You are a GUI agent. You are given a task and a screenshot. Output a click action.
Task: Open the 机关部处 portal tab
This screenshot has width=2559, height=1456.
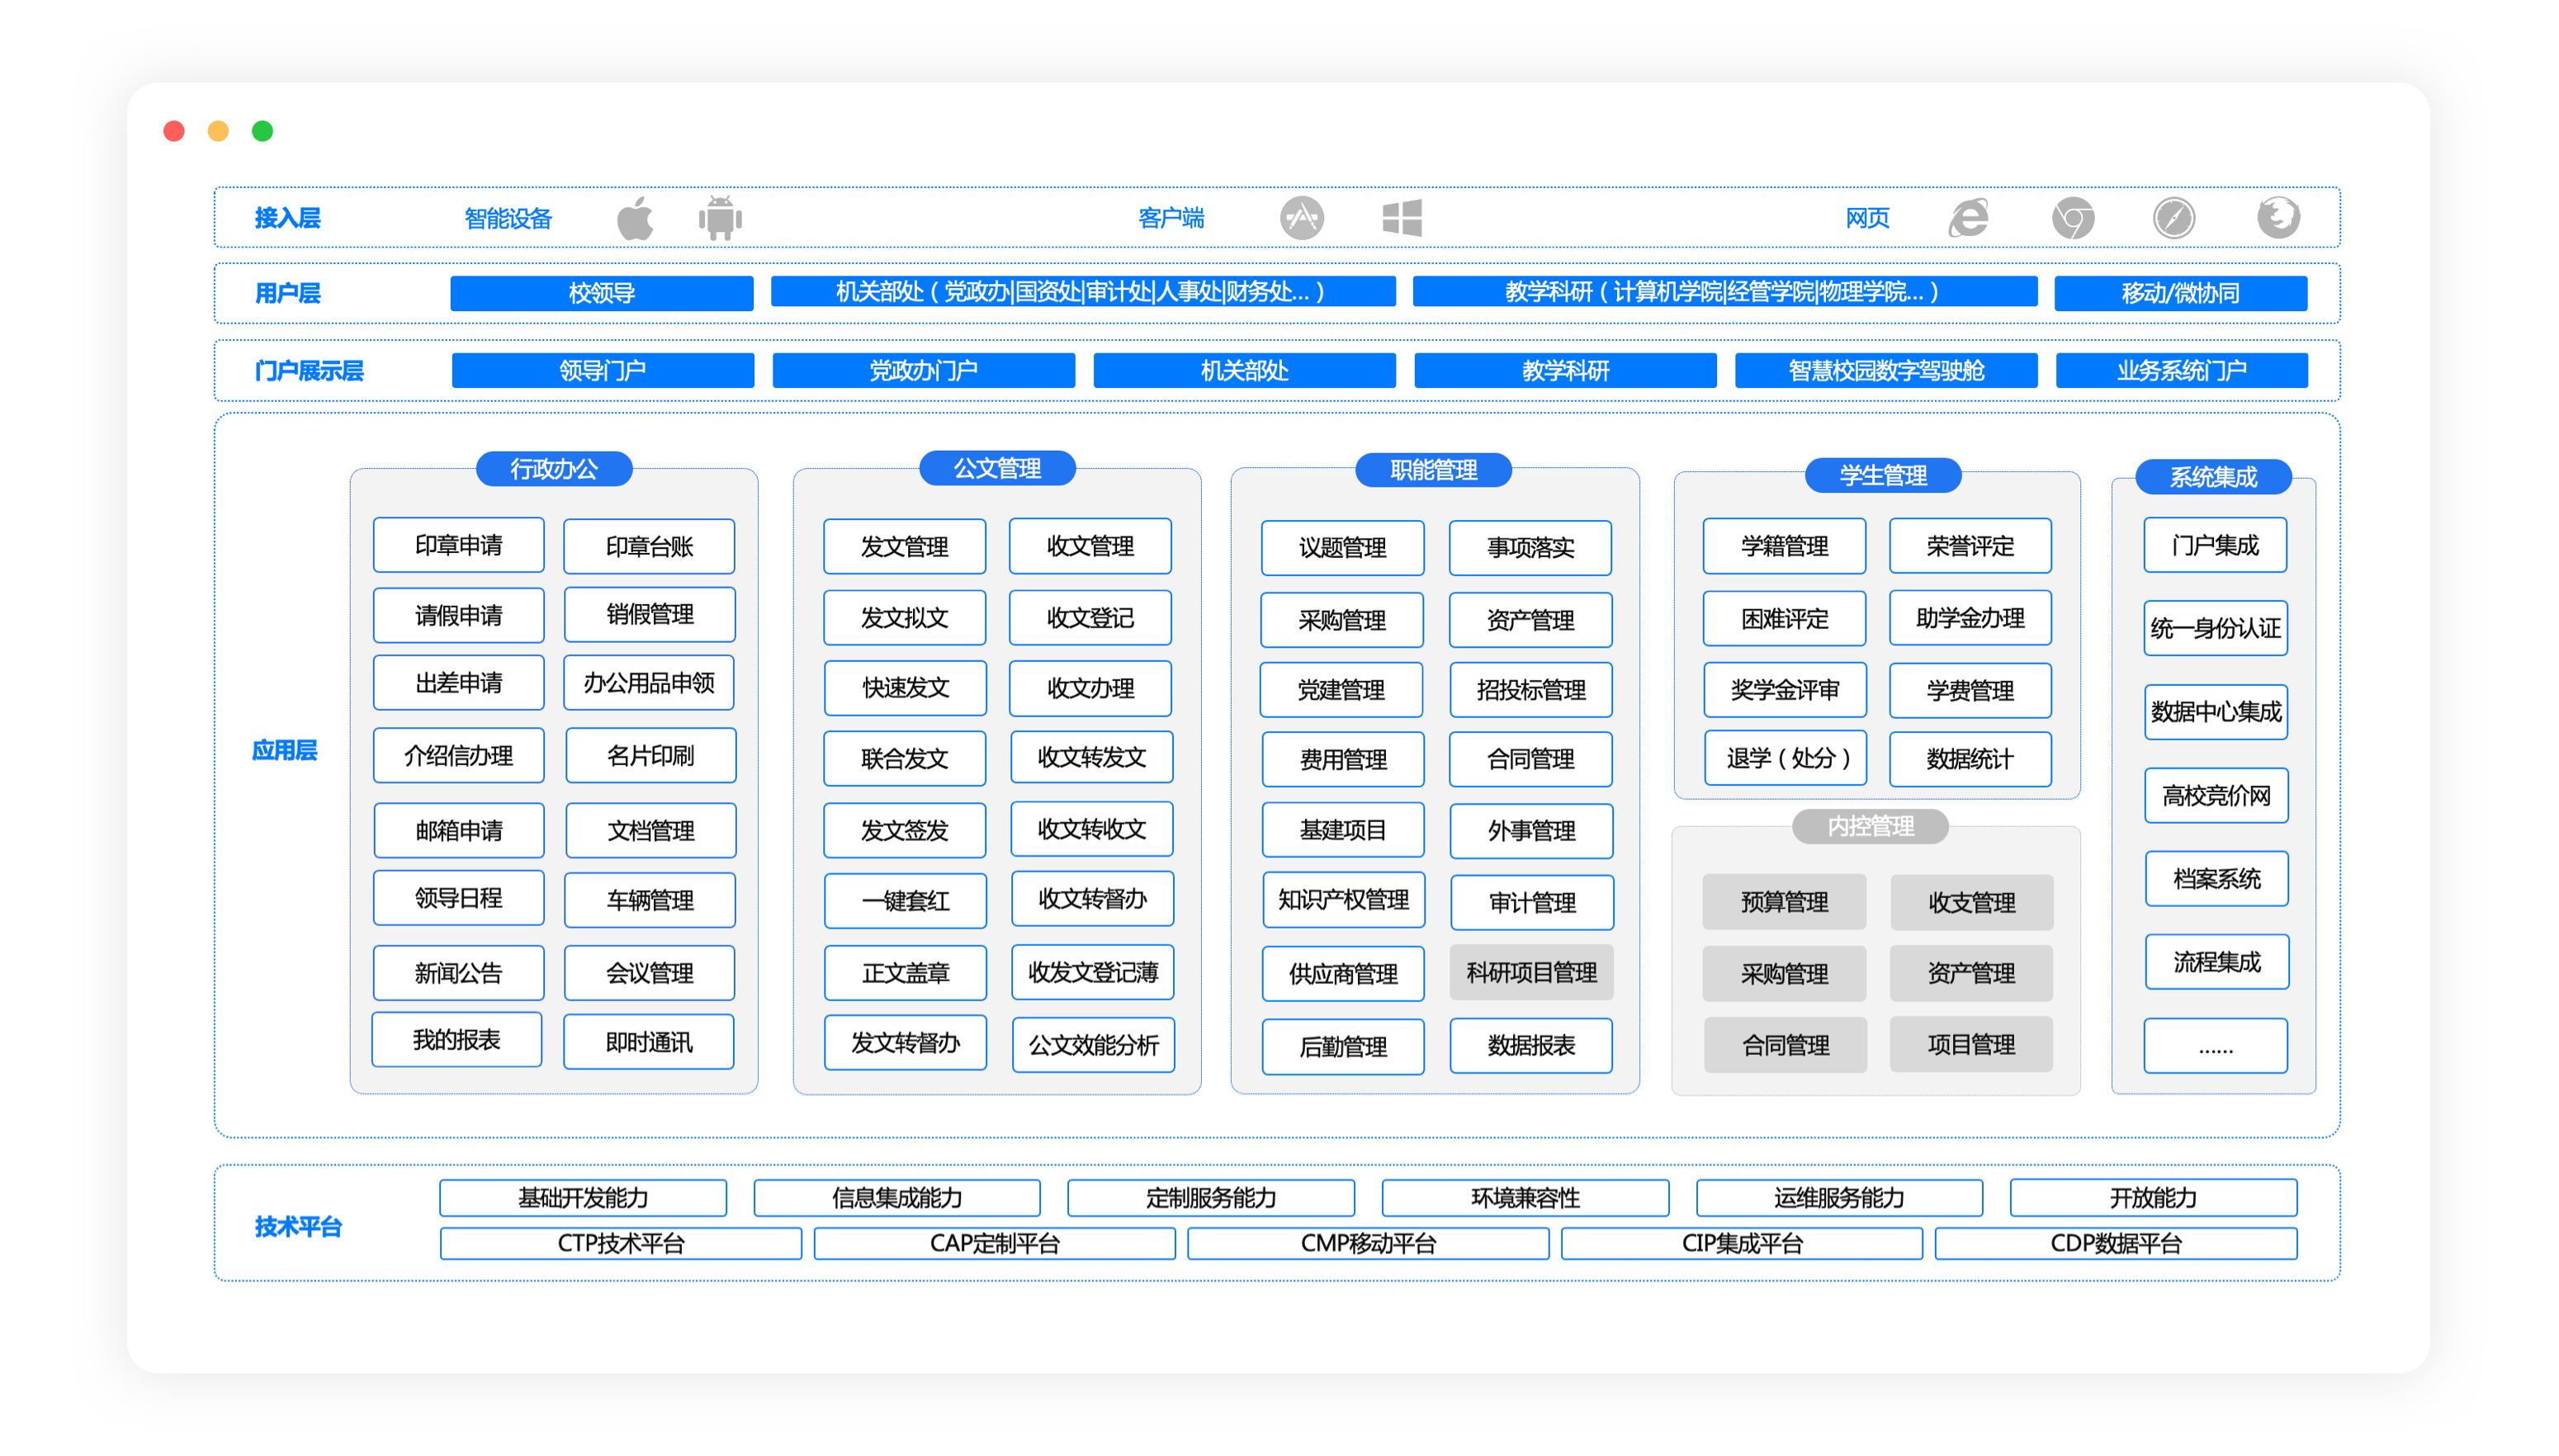pos(1244,370)
